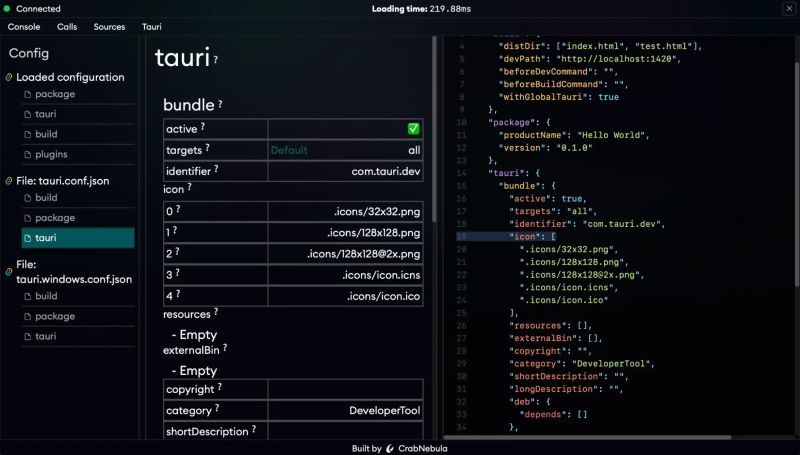Screen dimensions: 800x455
Task: Click the green Connected status dot
Action: (7, 9)
